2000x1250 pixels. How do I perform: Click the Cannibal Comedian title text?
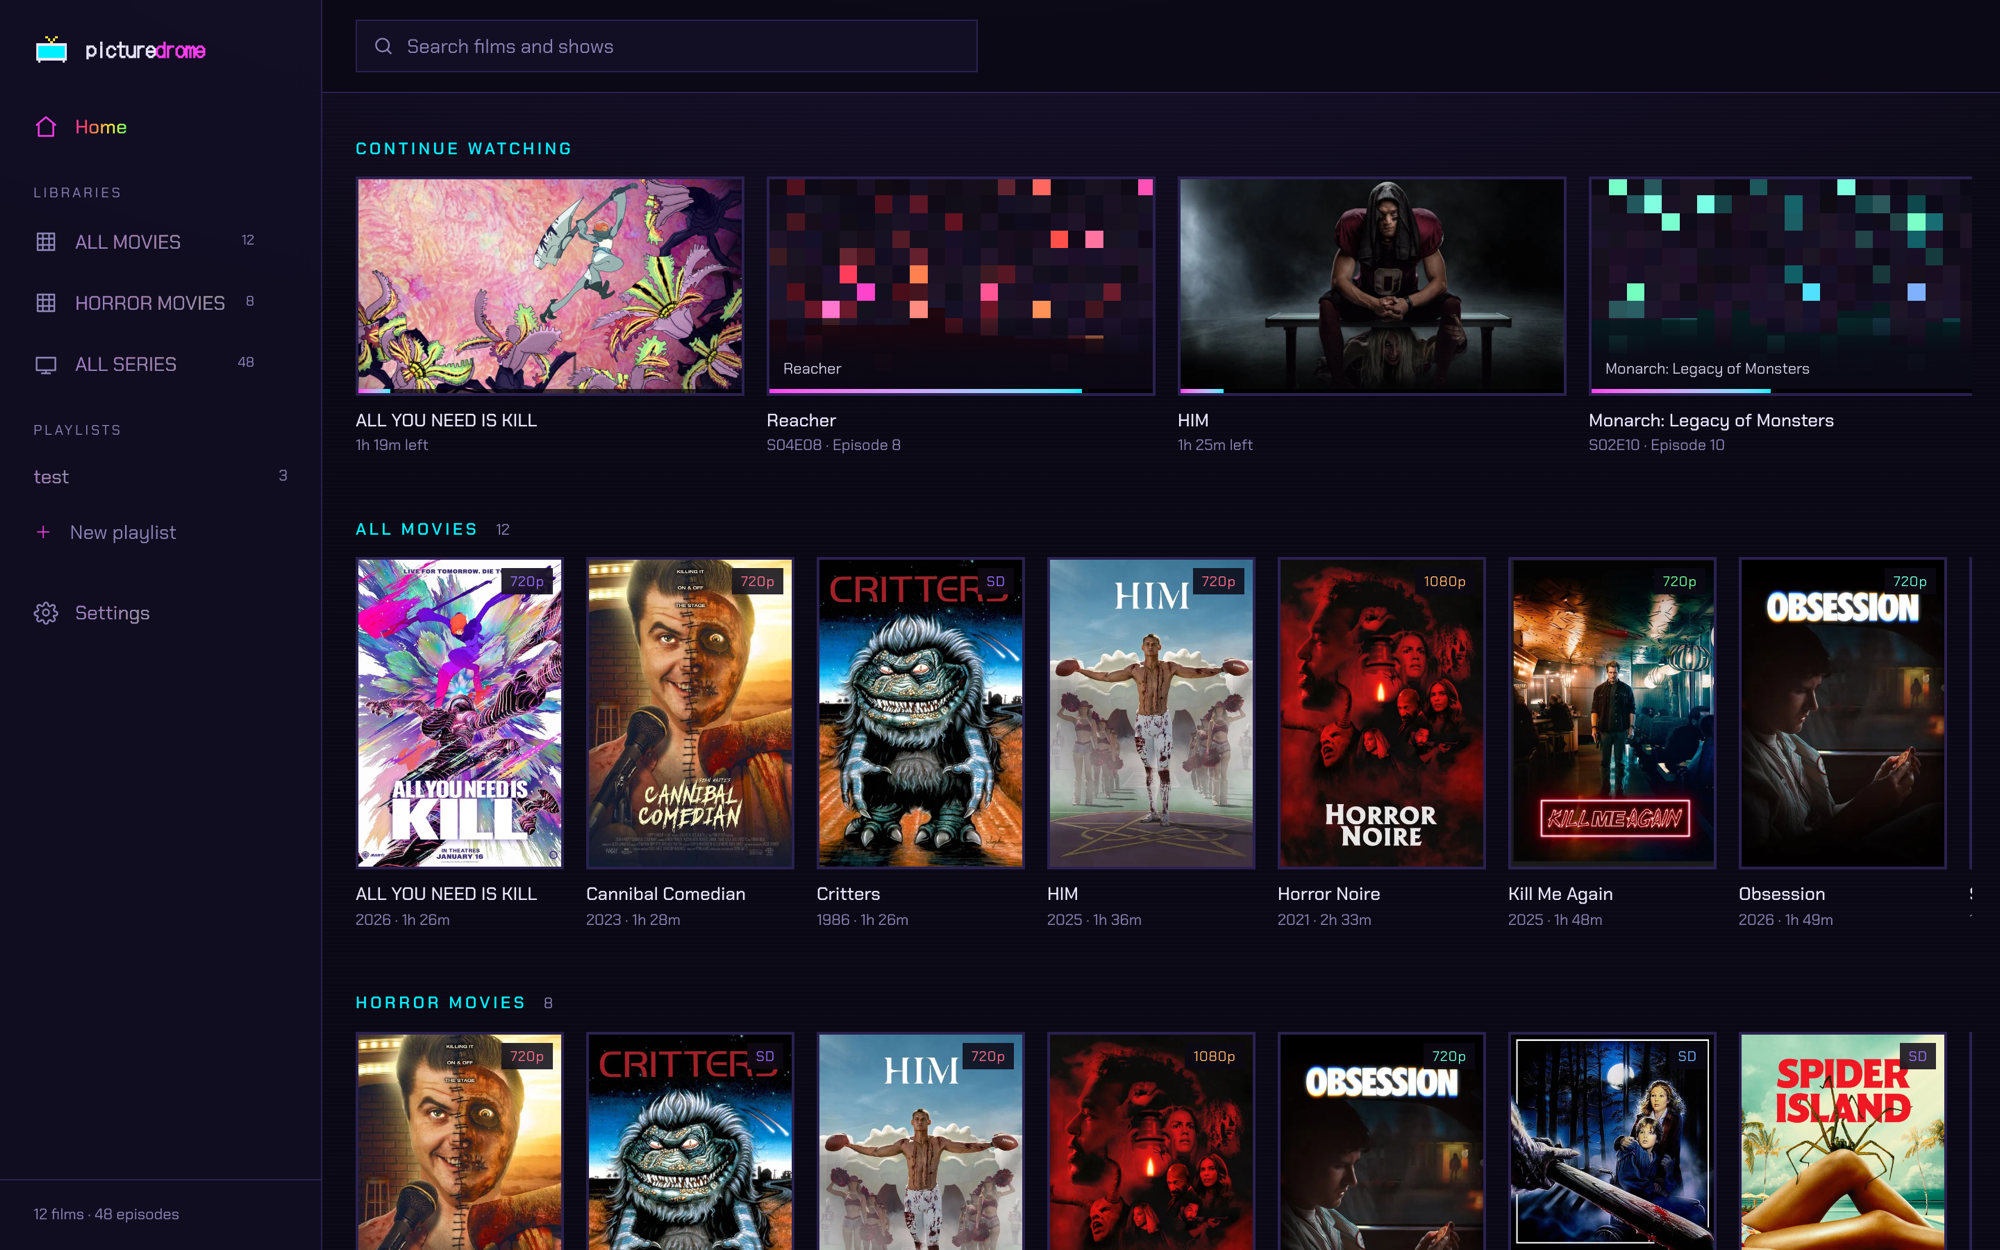666,894
